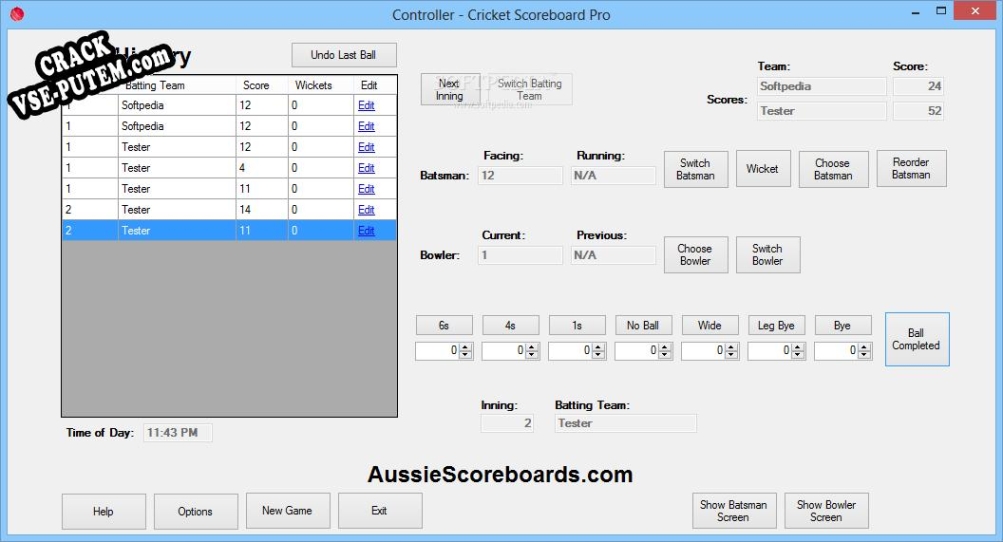Click the Batting Team column header
Screen dimensions: 1003x542
(177, 85)
